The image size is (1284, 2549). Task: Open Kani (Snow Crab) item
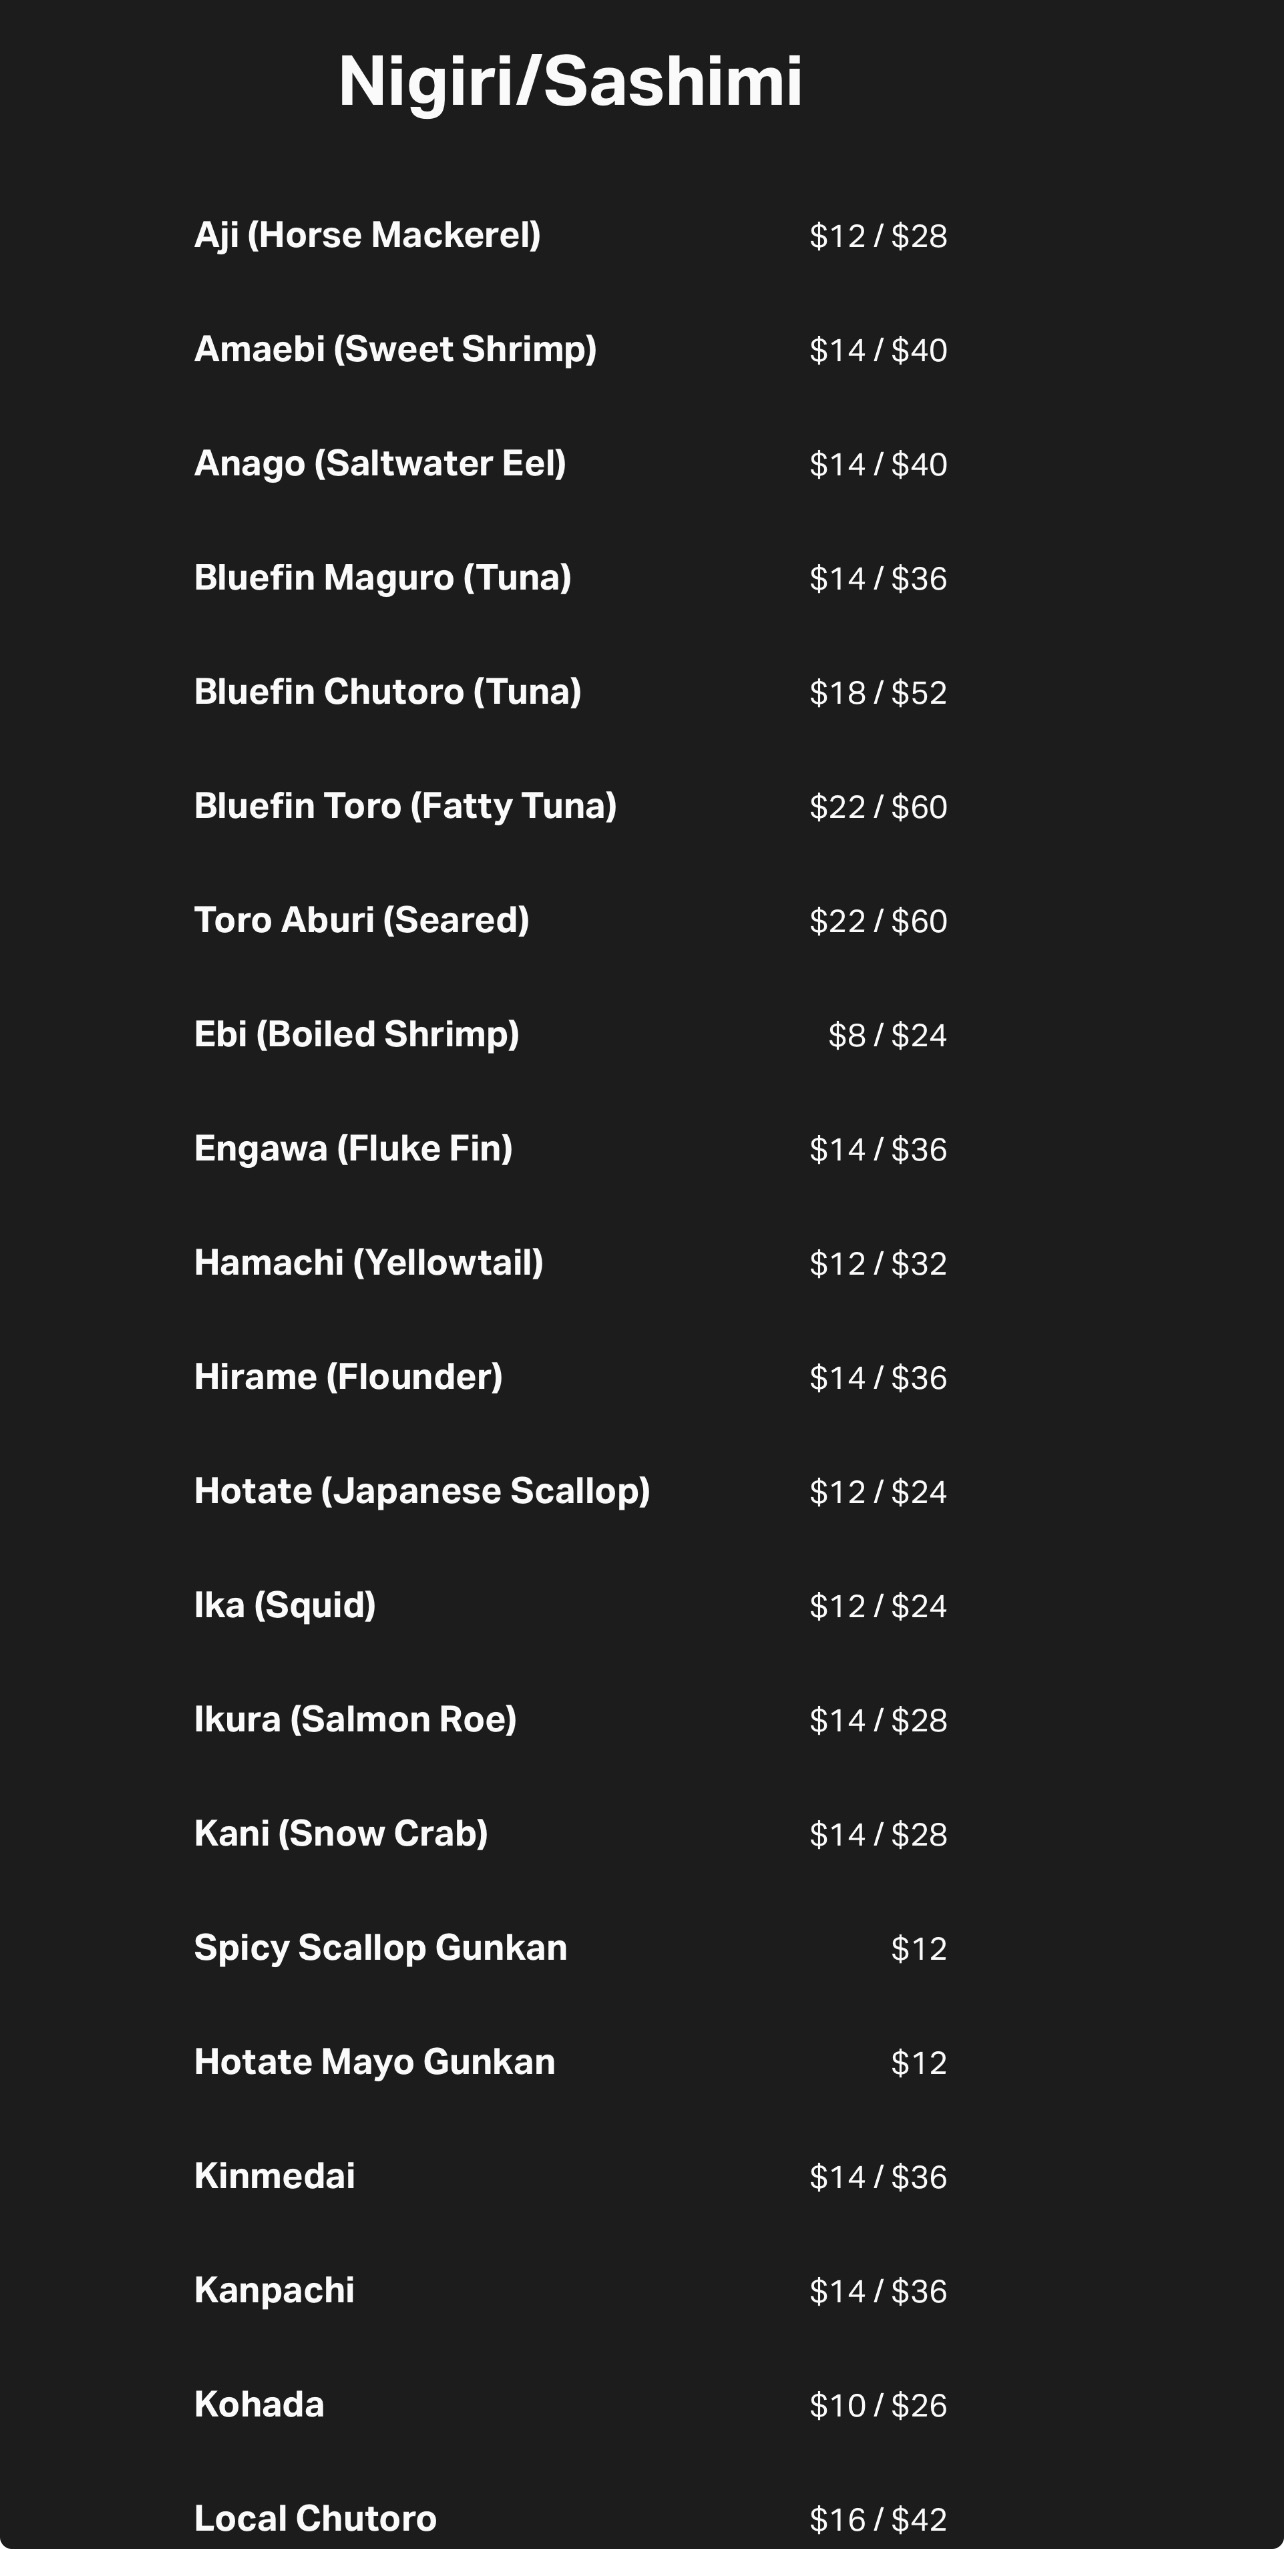click(x=570, y=1833)
